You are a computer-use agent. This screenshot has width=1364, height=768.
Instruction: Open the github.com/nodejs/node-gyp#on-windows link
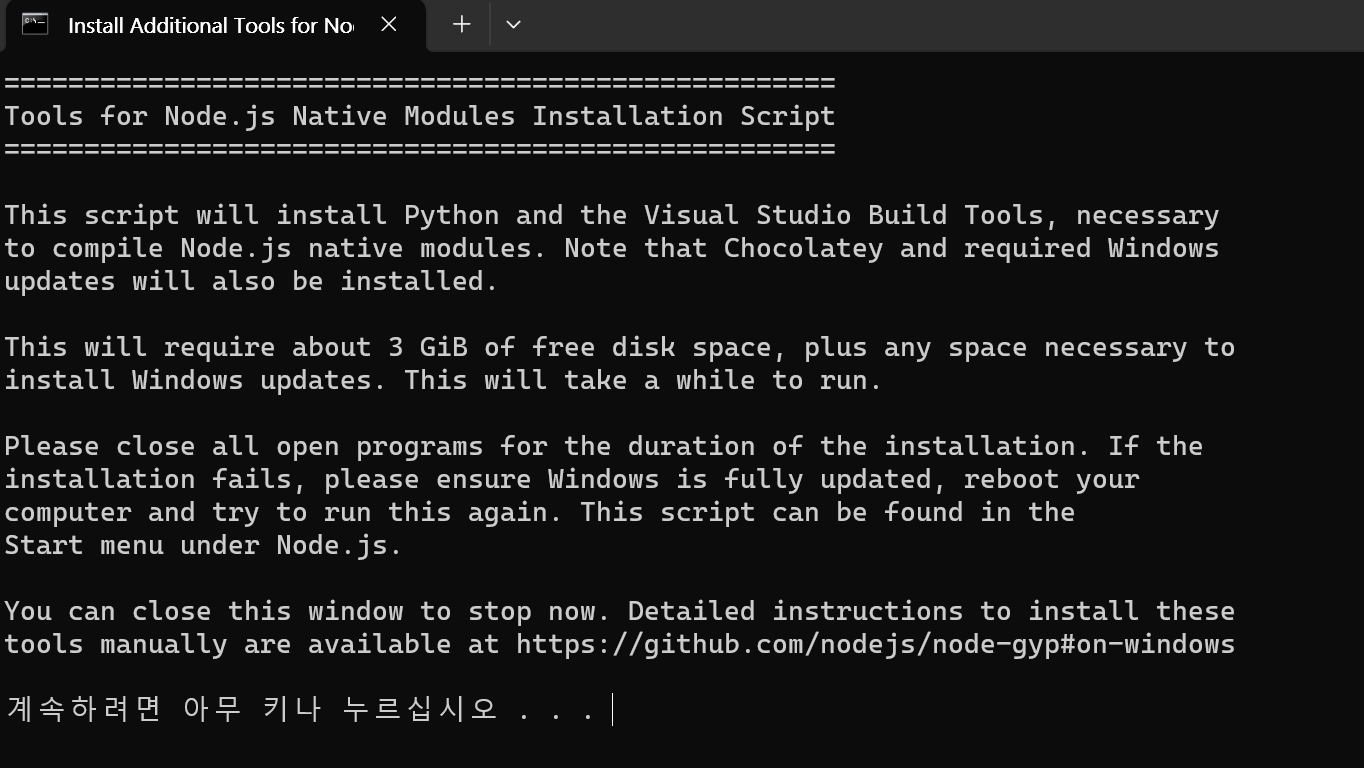[876, 644]
